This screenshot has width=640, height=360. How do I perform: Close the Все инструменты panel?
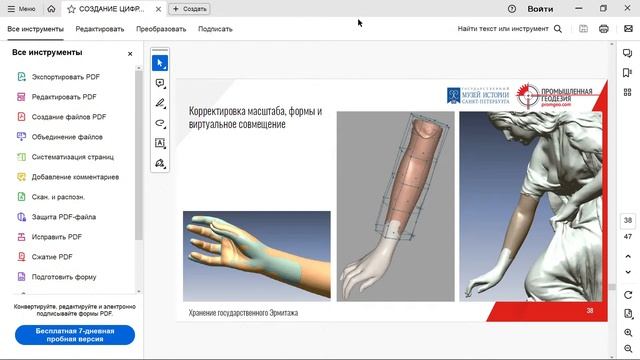click(x=130, y=53)
